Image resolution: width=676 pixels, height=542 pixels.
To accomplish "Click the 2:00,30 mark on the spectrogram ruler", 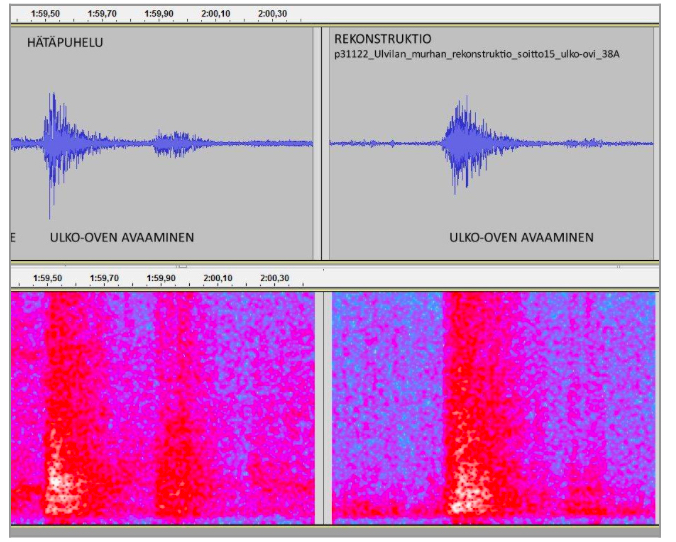I will tap(275, 278).
